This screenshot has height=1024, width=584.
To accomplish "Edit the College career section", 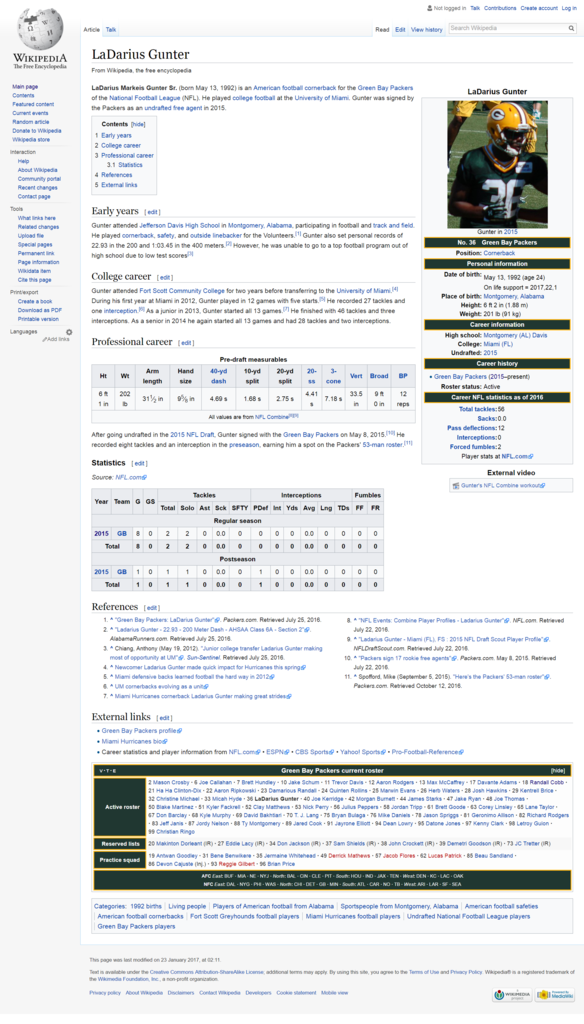I will (x=165, y=278).
